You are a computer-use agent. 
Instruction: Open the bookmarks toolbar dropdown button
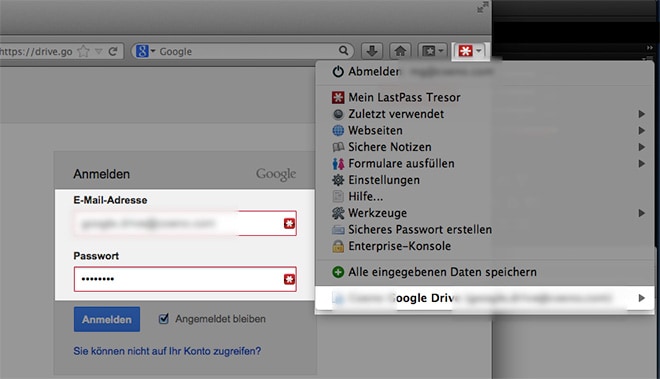[433, 51]
